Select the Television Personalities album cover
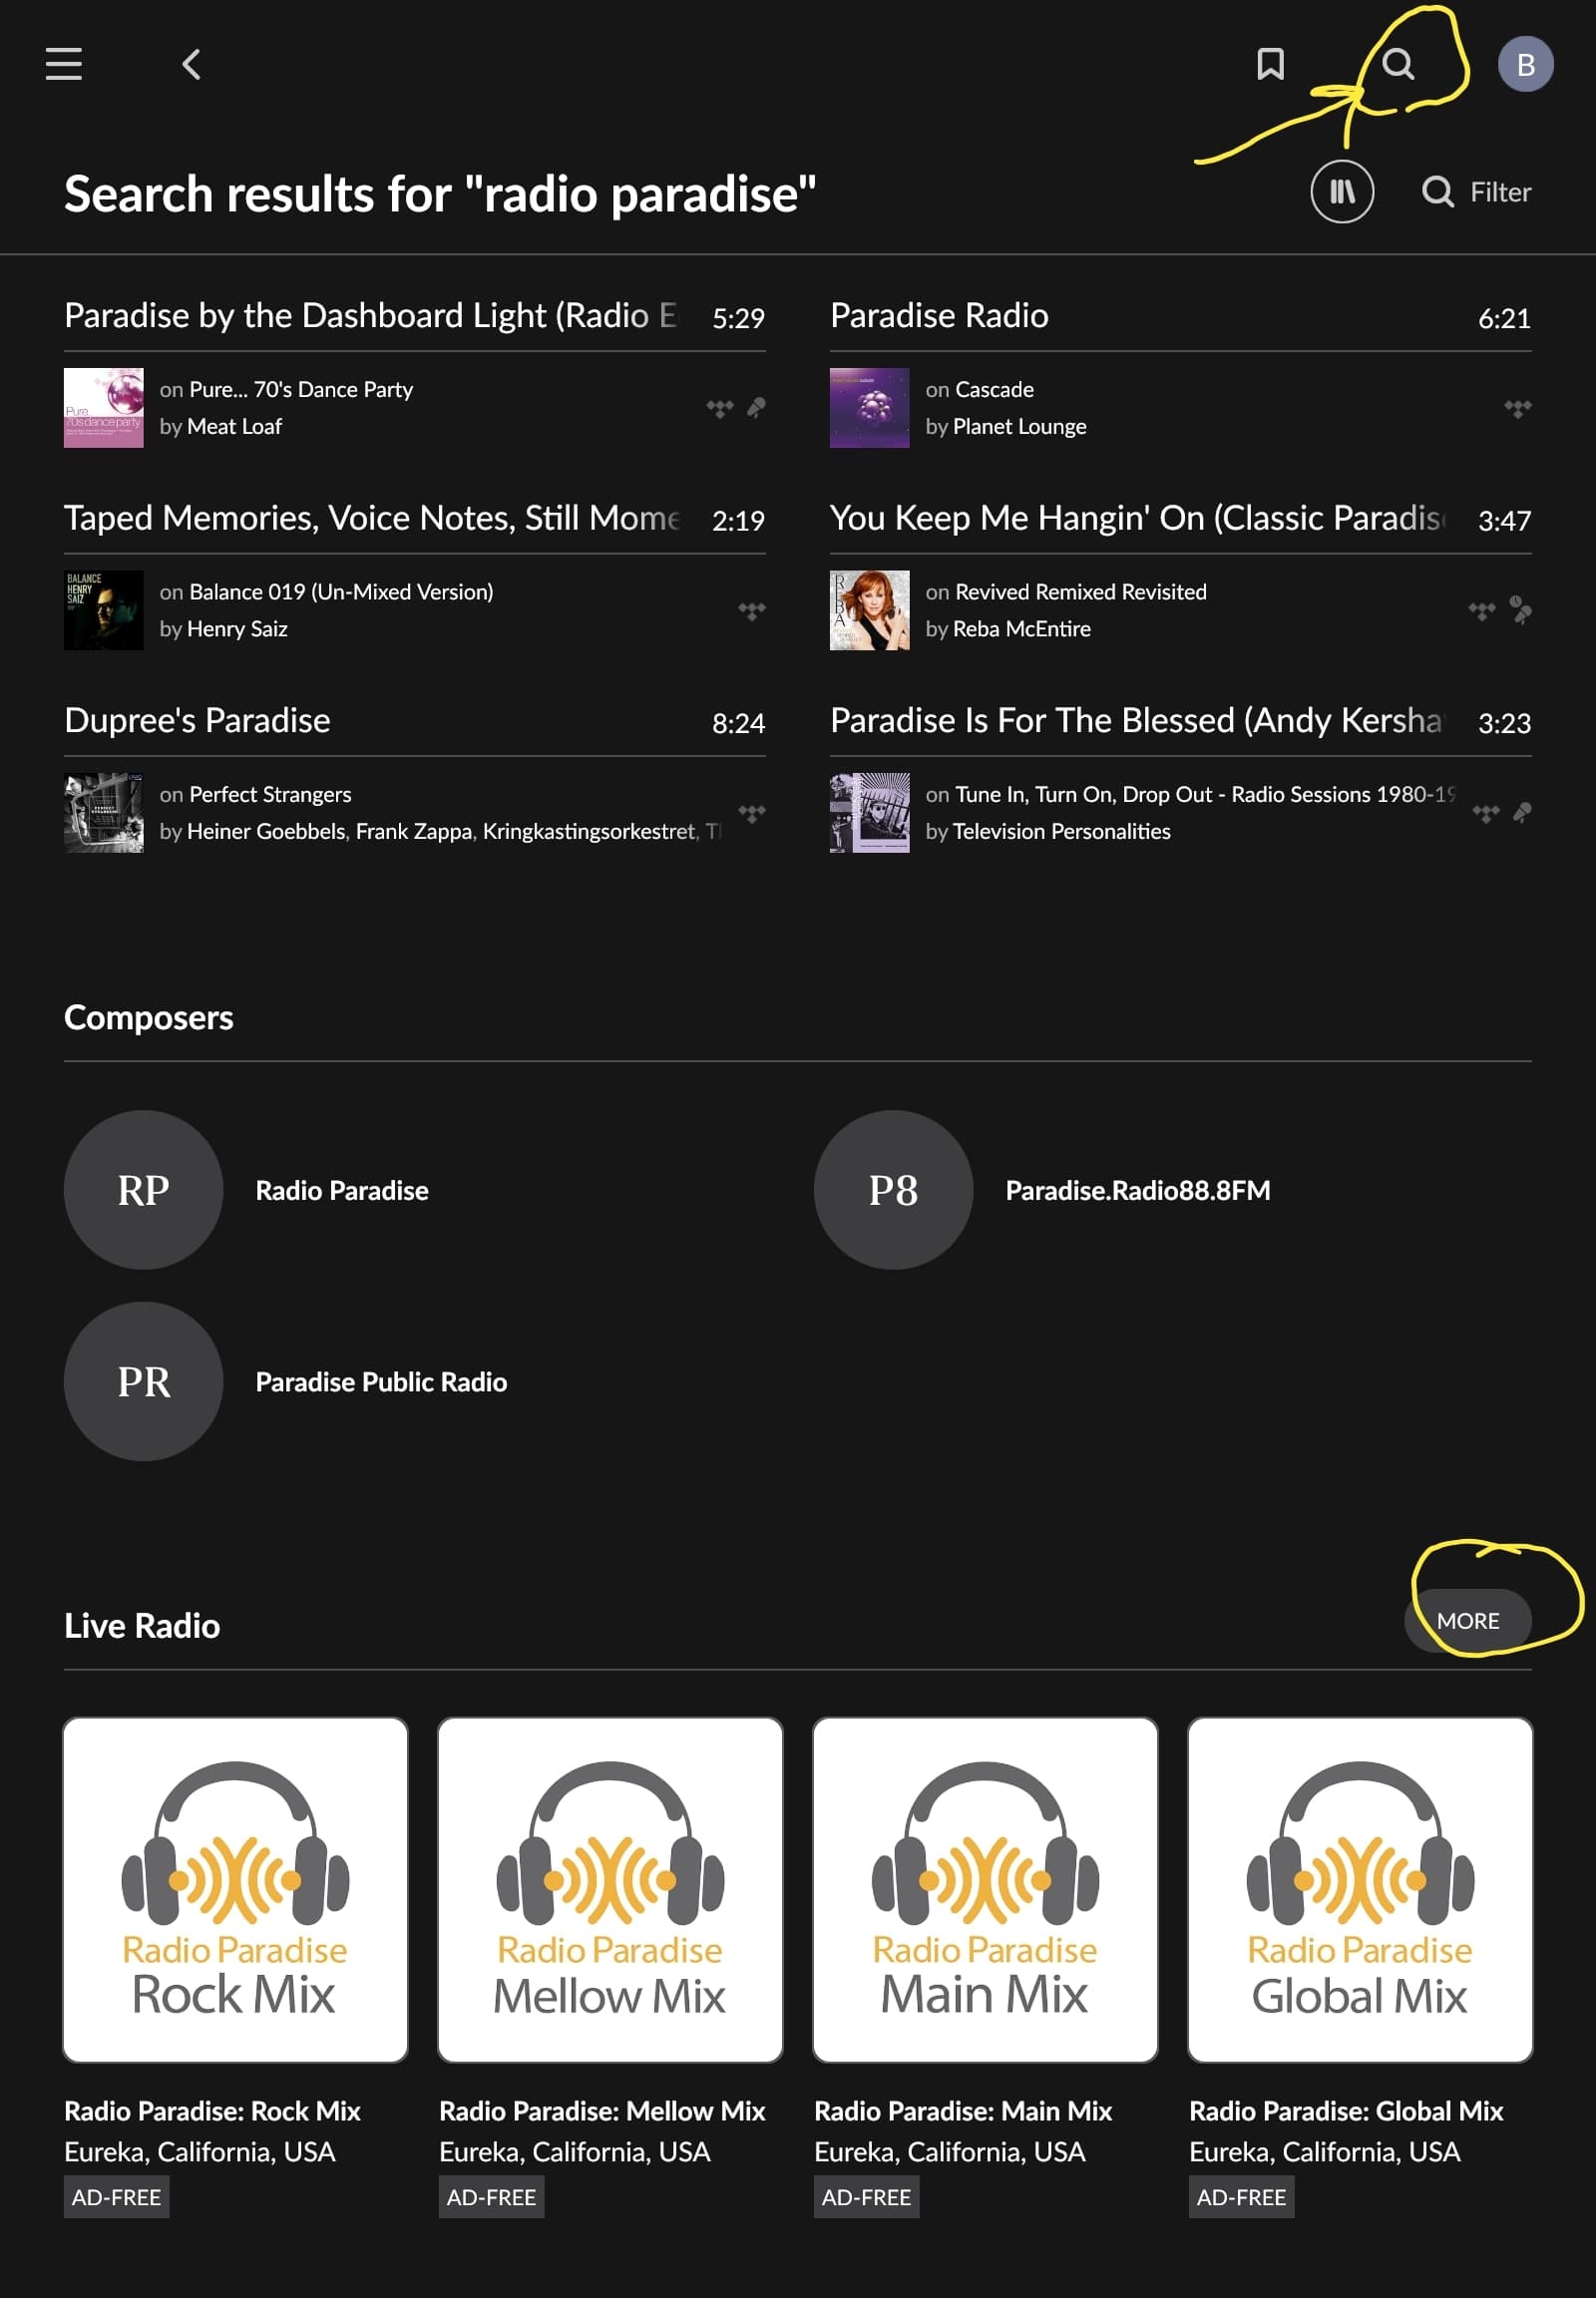The width and height of the screenshot is (1596, 2298). (870, 812)
